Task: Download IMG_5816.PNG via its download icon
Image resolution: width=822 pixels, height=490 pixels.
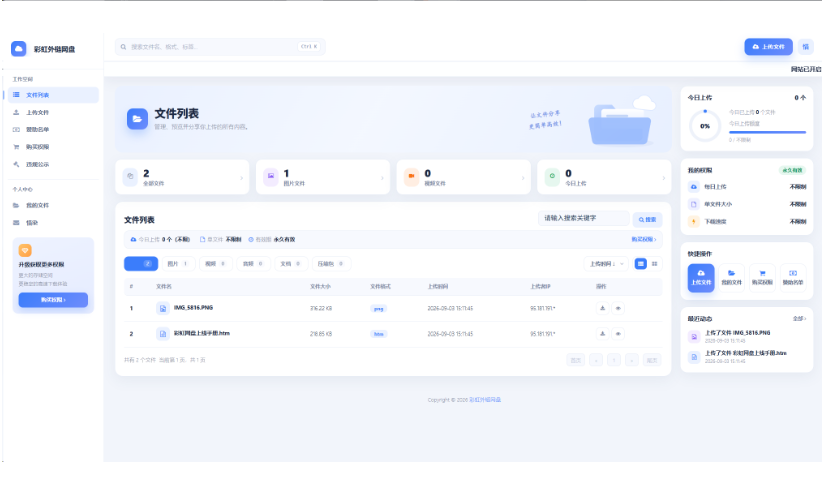Action: click(602, 308)
